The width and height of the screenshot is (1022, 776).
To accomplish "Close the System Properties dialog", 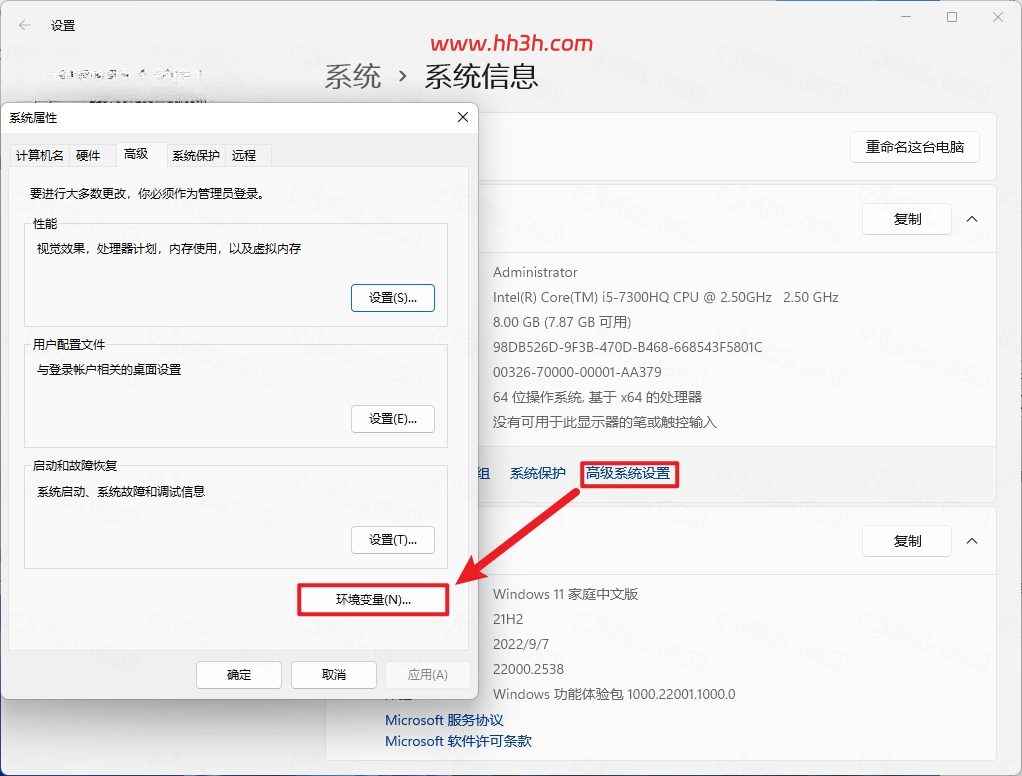I will click(x=463, y=117).
